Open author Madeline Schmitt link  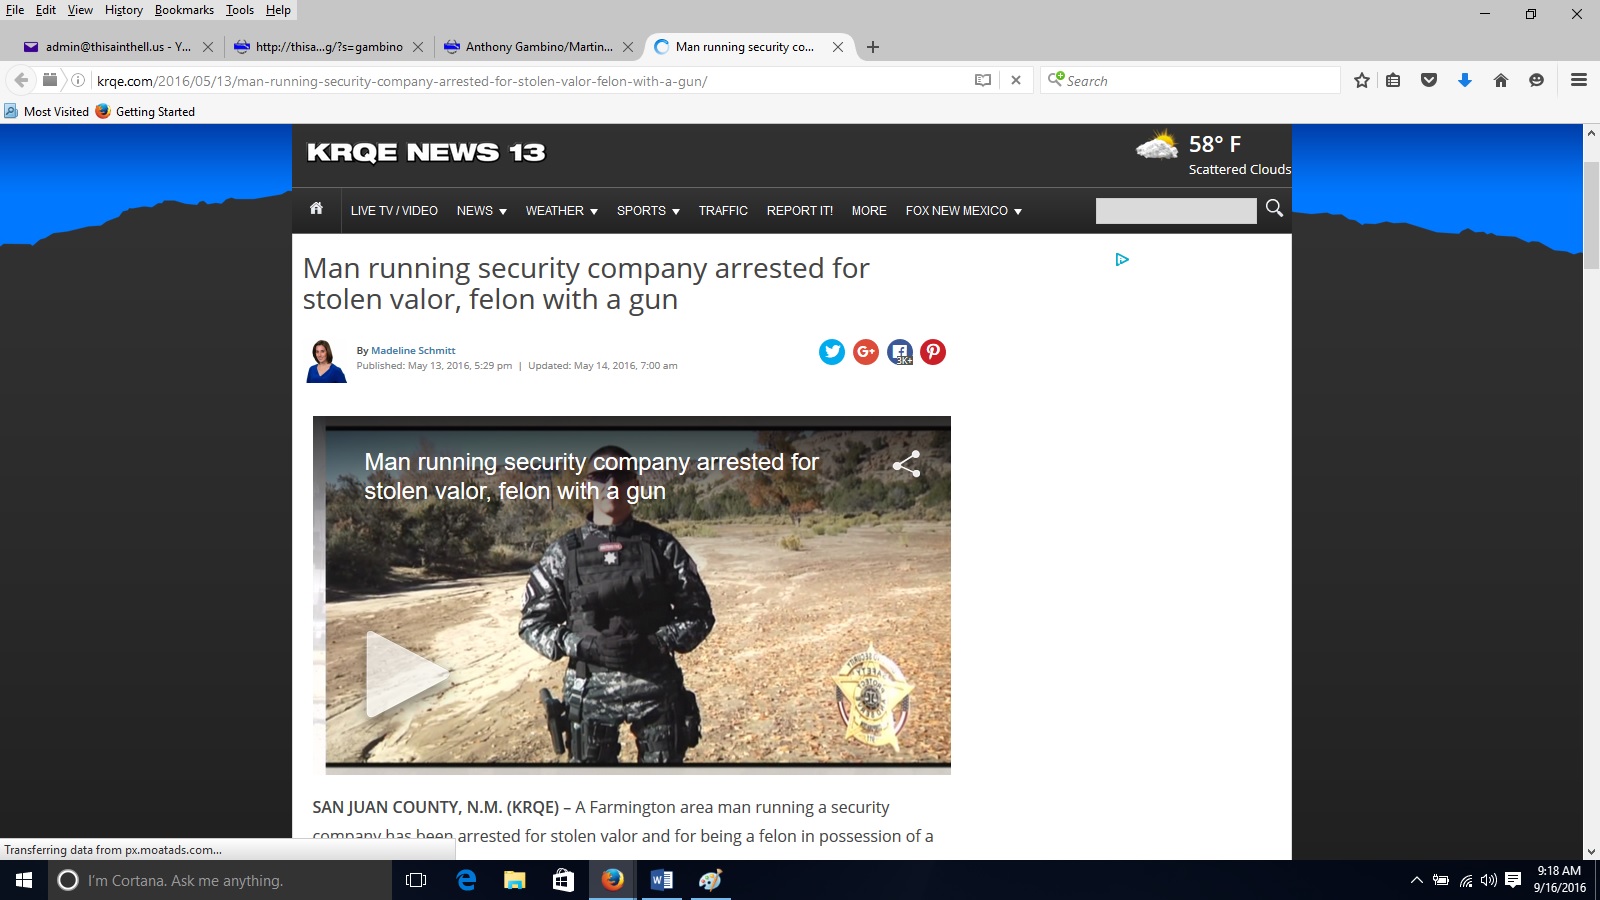click(x=413, y=351)
